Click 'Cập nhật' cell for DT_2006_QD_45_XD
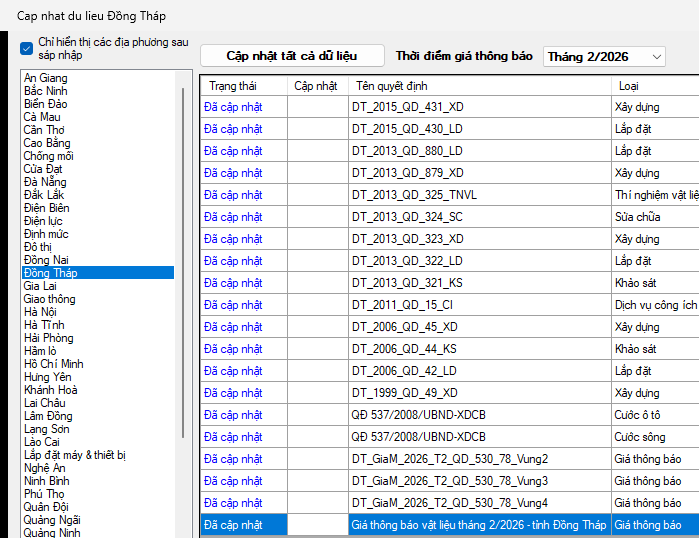Viewport: 699px width, 538px height. (x=317, y=327)
